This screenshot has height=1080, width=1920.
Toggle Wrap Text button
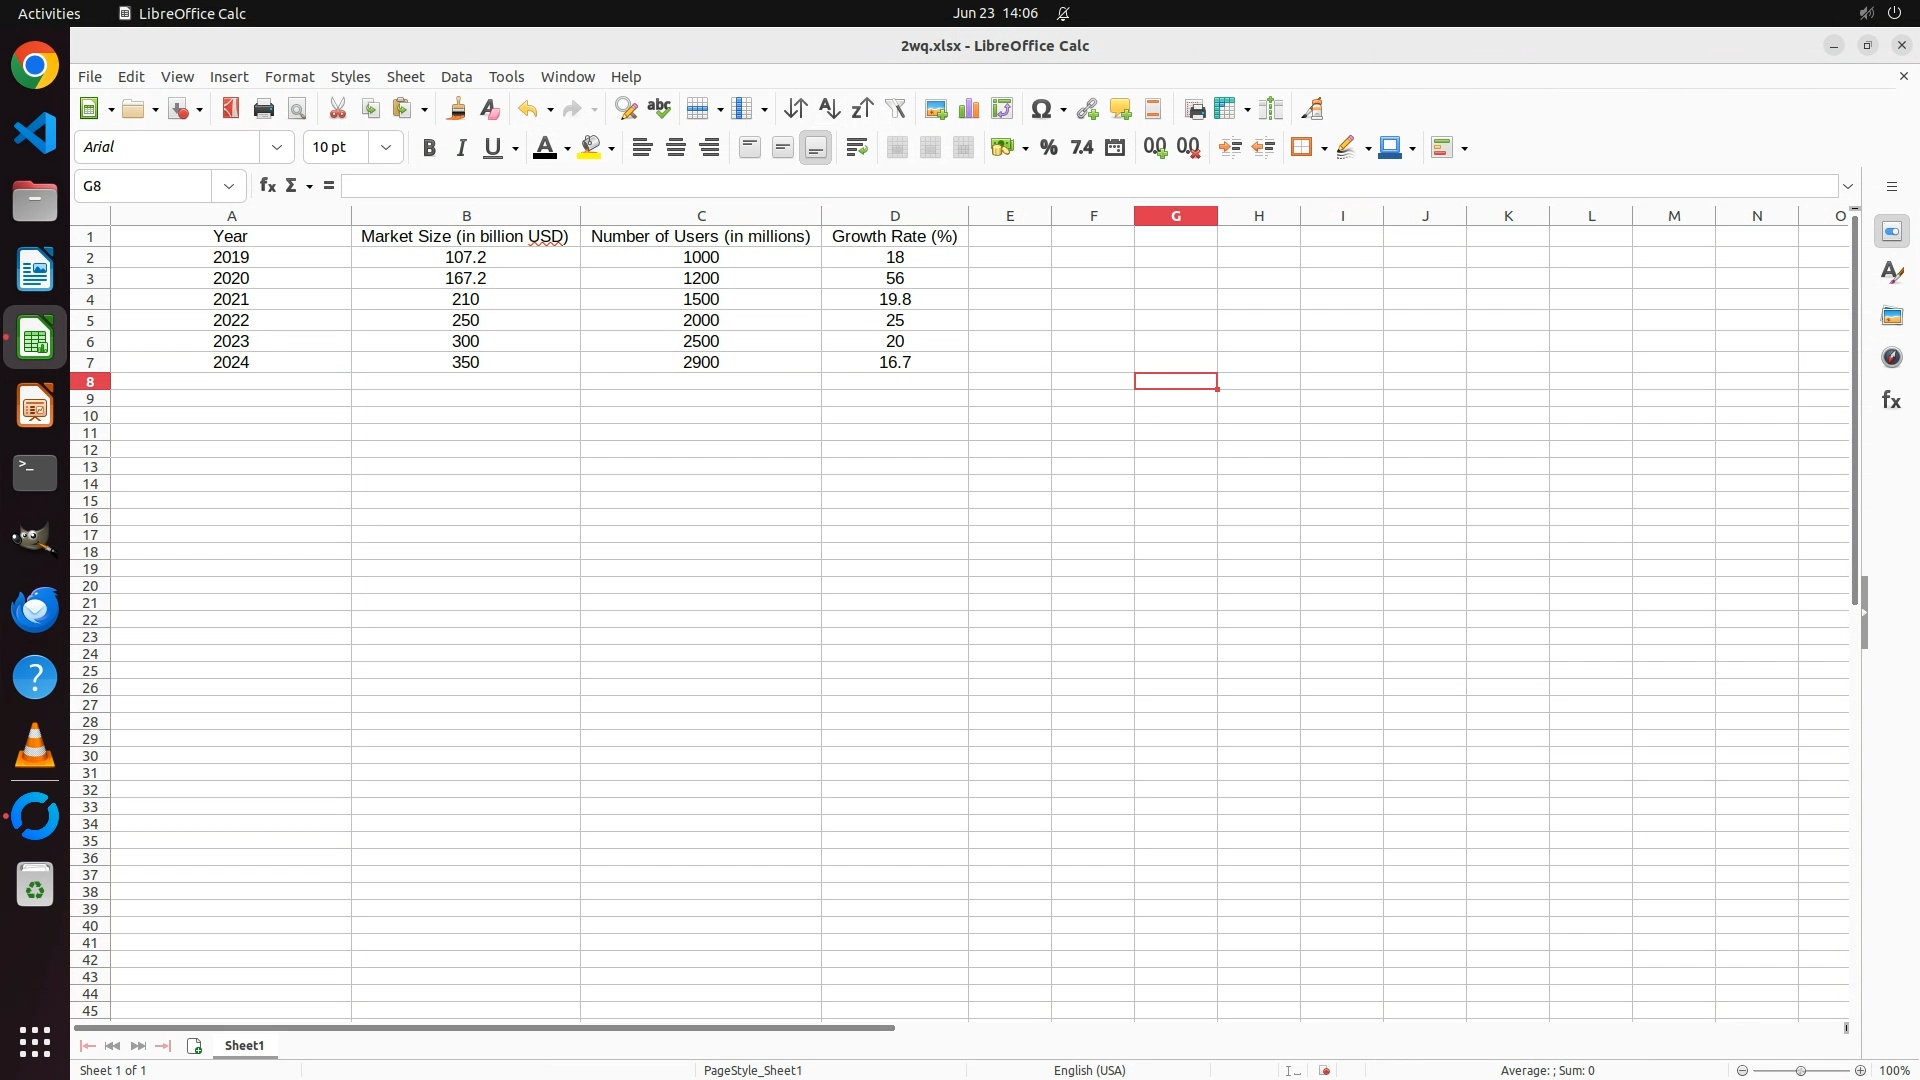pyautogui.click(x=857, y=148)
